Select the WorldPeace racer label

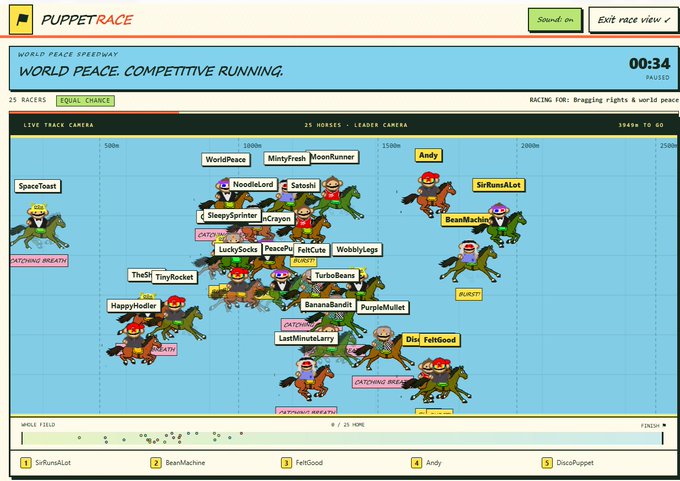click(x=226, y=159)
